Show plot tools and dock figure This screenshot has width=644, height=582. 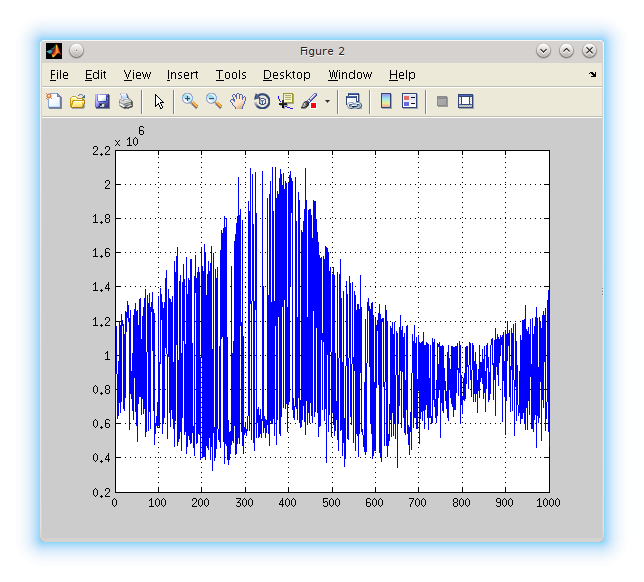(x=466, y=101)
